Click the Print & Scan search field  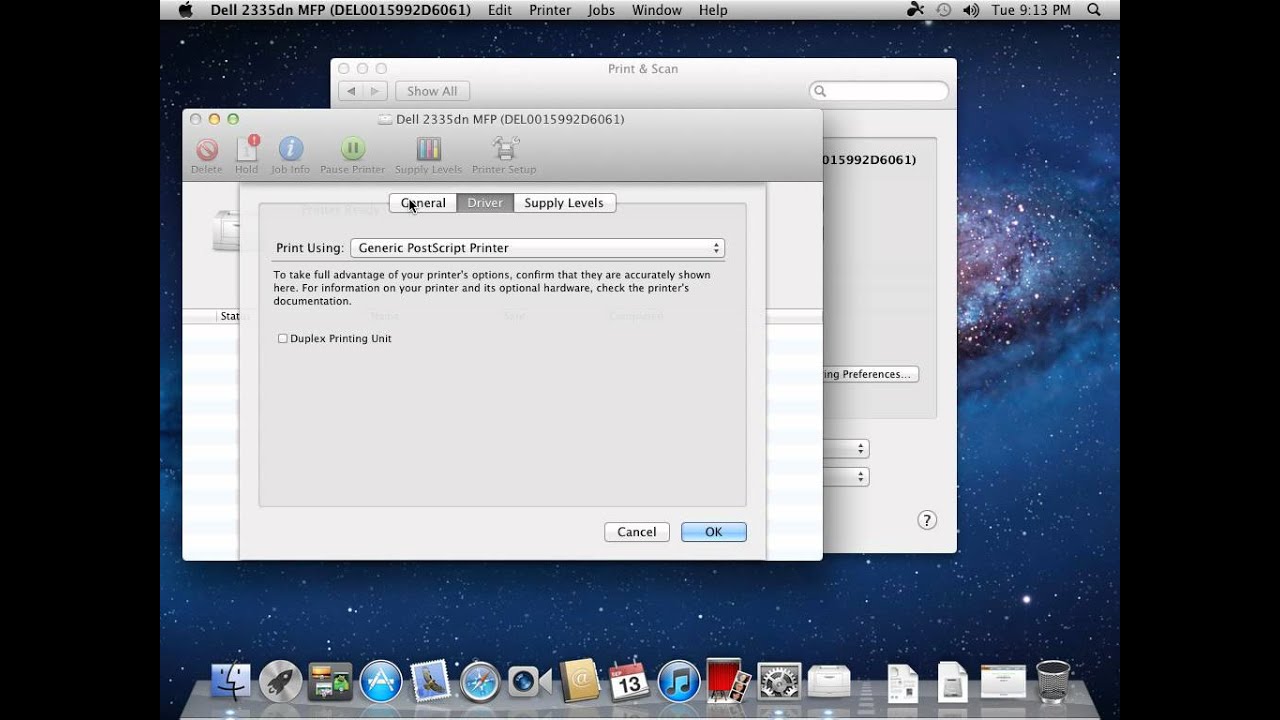tap(879, 91)
